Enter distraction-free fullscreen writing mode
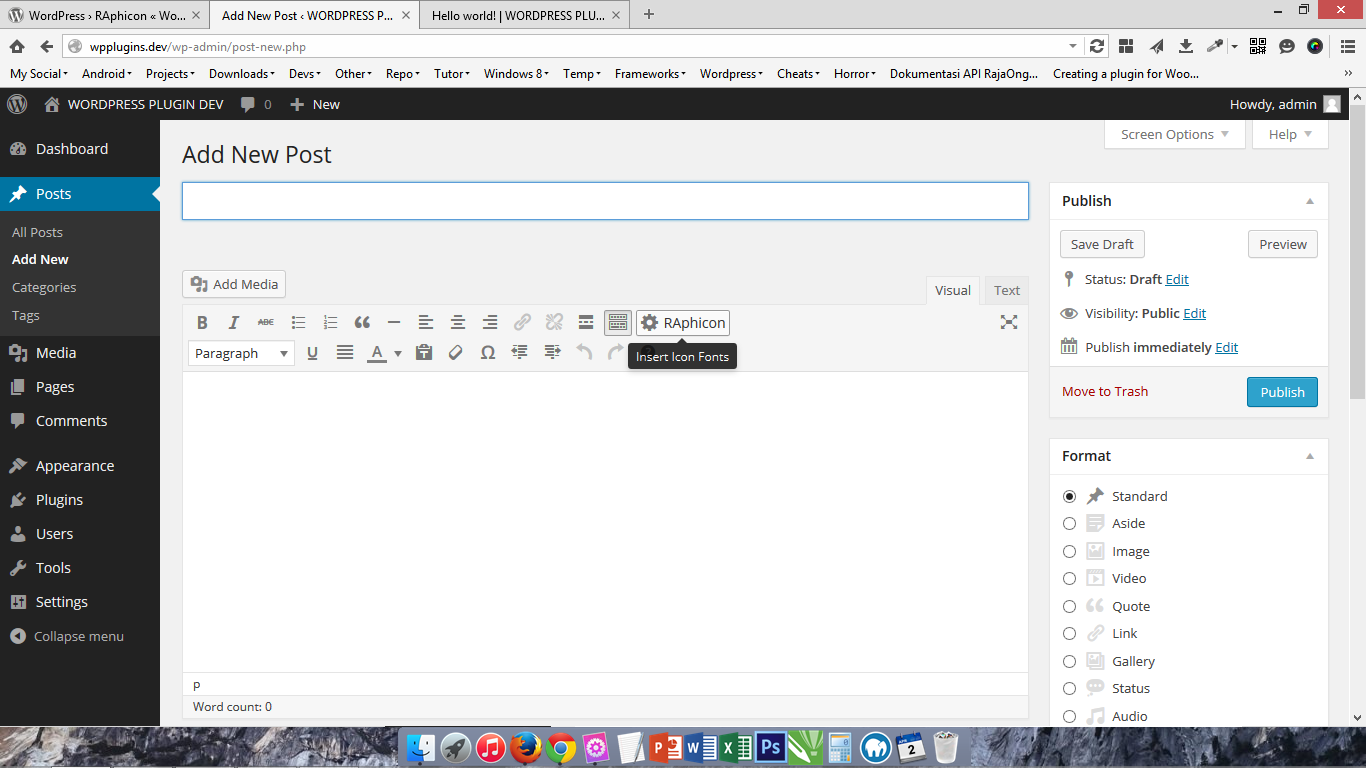The width and height of the screenshot is (1366, 768). pos(1009,322)
